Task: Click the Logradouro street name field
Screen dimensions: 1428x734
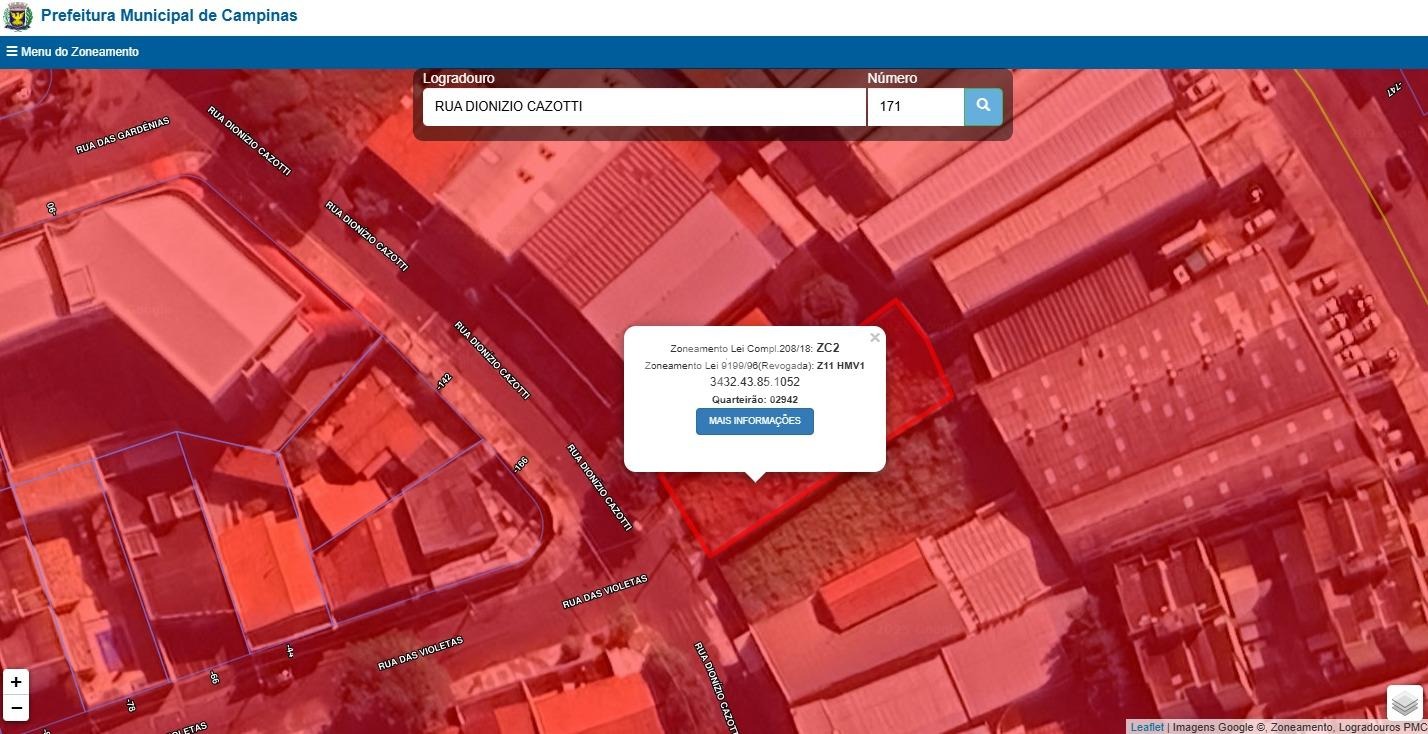Action: click(x=643, y=106)
